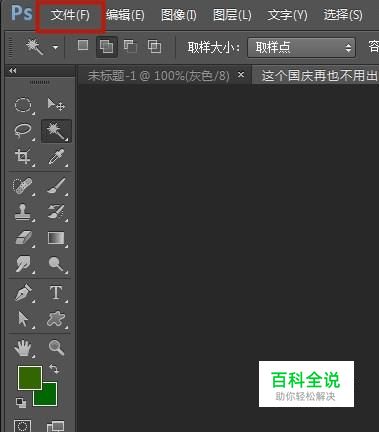
Task: Change the screen mode button
Action: pyautogui.click(x=56, y=426)
